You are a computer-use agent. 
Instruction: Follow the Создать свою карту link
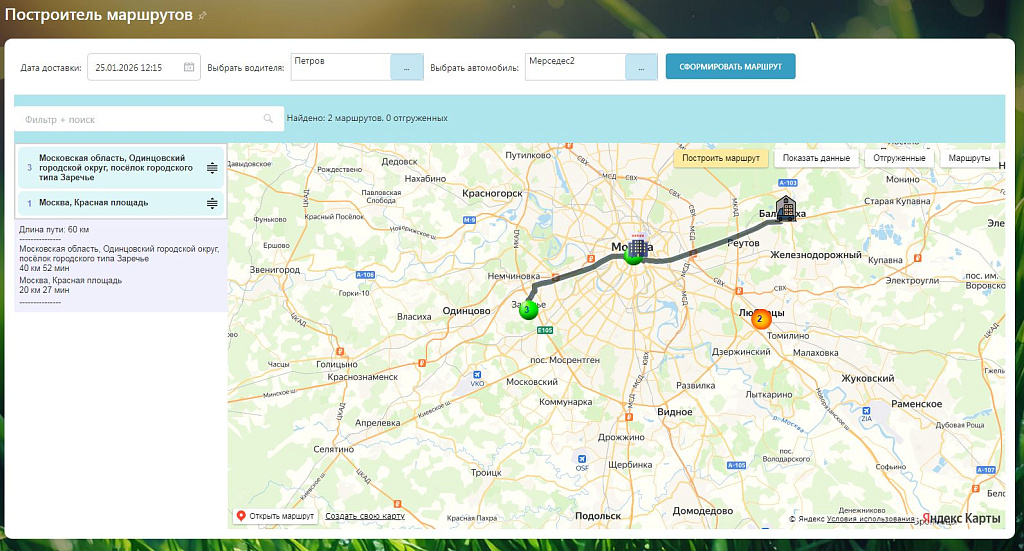(365, 516)
